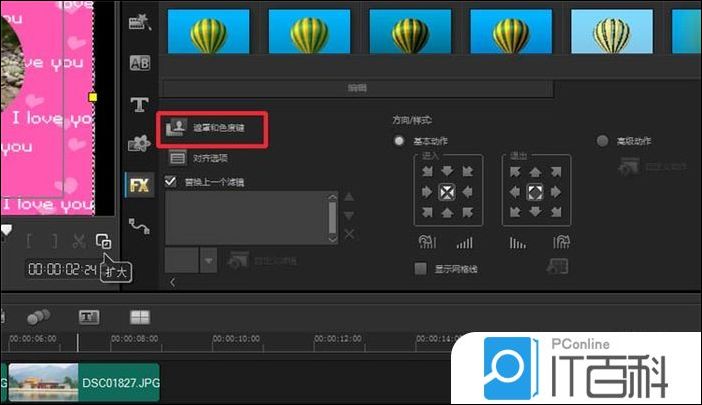Screen dimensions: 702x405
Task: Click the yellow resize handle on the preview
Action: click(x=93, y=97)
